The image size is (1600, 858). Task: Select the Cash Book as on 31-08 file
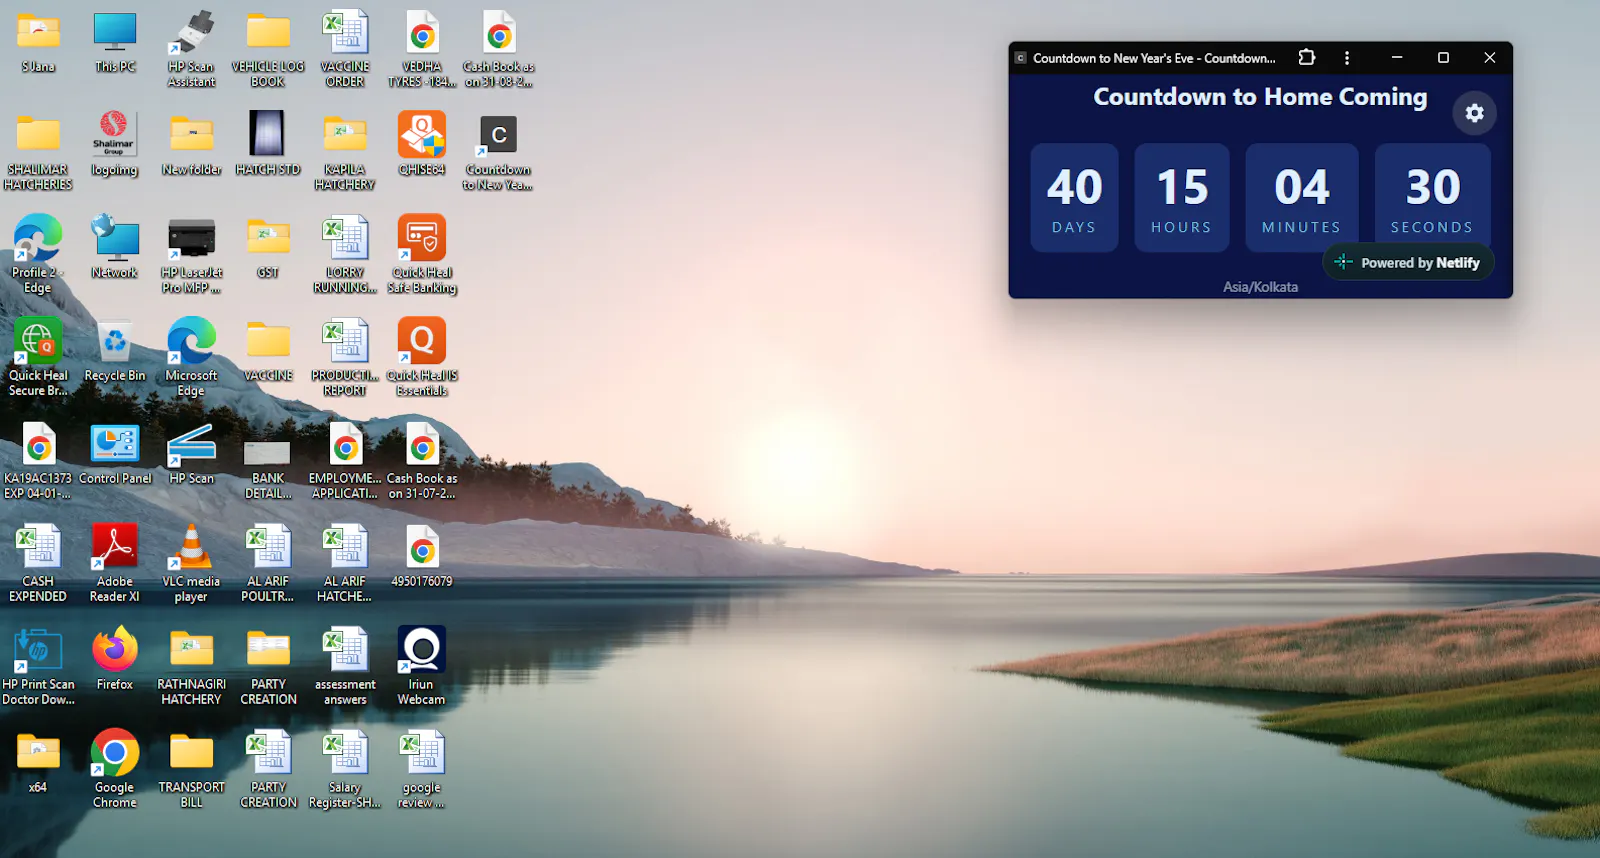pos(498,50)
